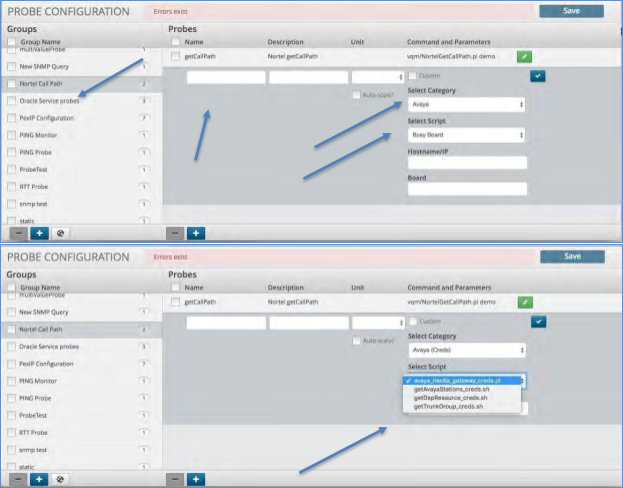Click the remove probe minus icon in the lower panel
Screen dimensions: 623x488
(x=174, y=479)
